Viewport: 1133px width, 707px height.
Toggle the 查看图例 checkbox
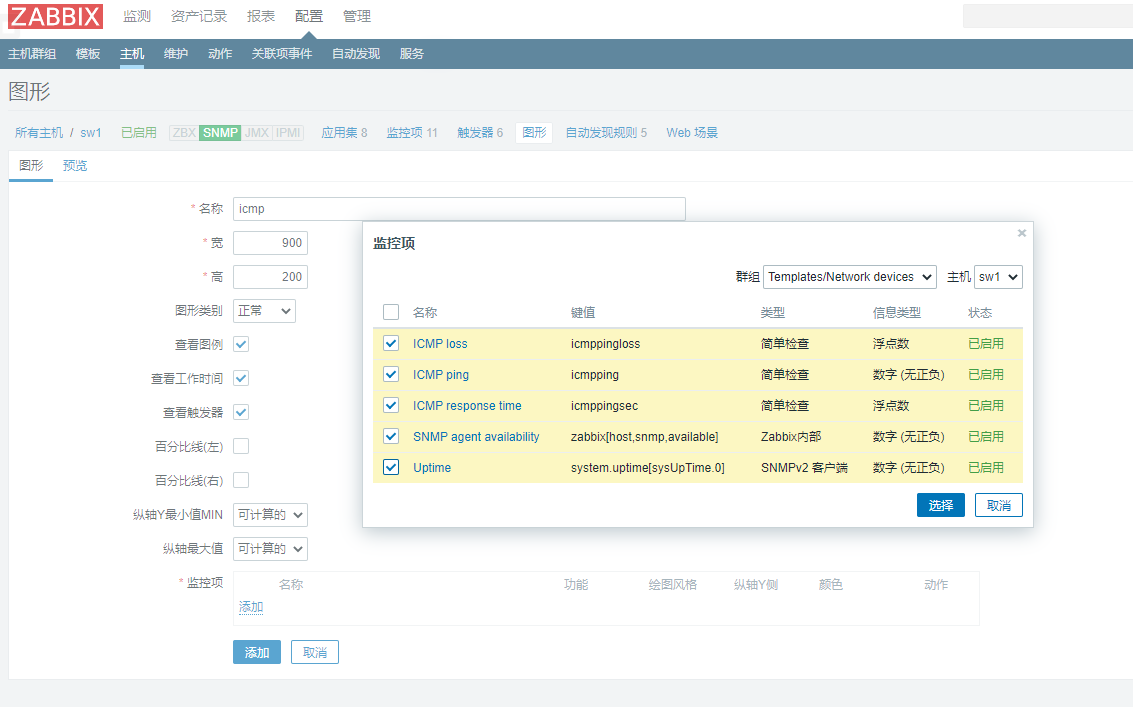coord(241,344)
